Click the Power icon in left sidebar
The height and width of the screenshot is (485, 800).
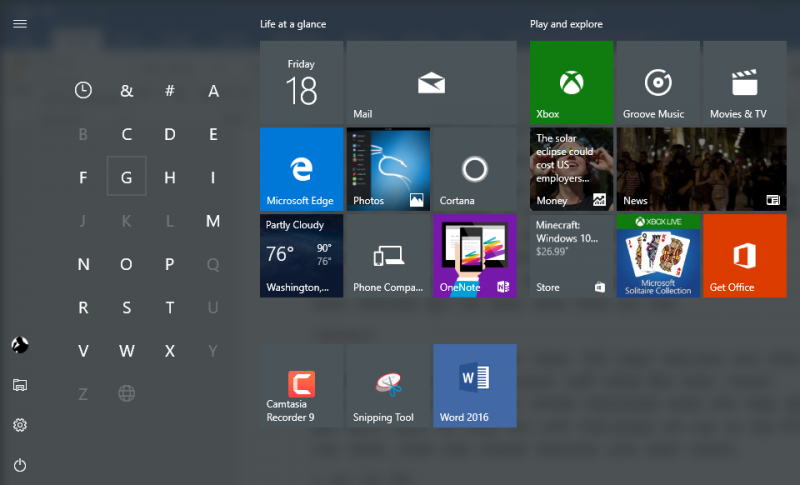click(x=20, y=465)
